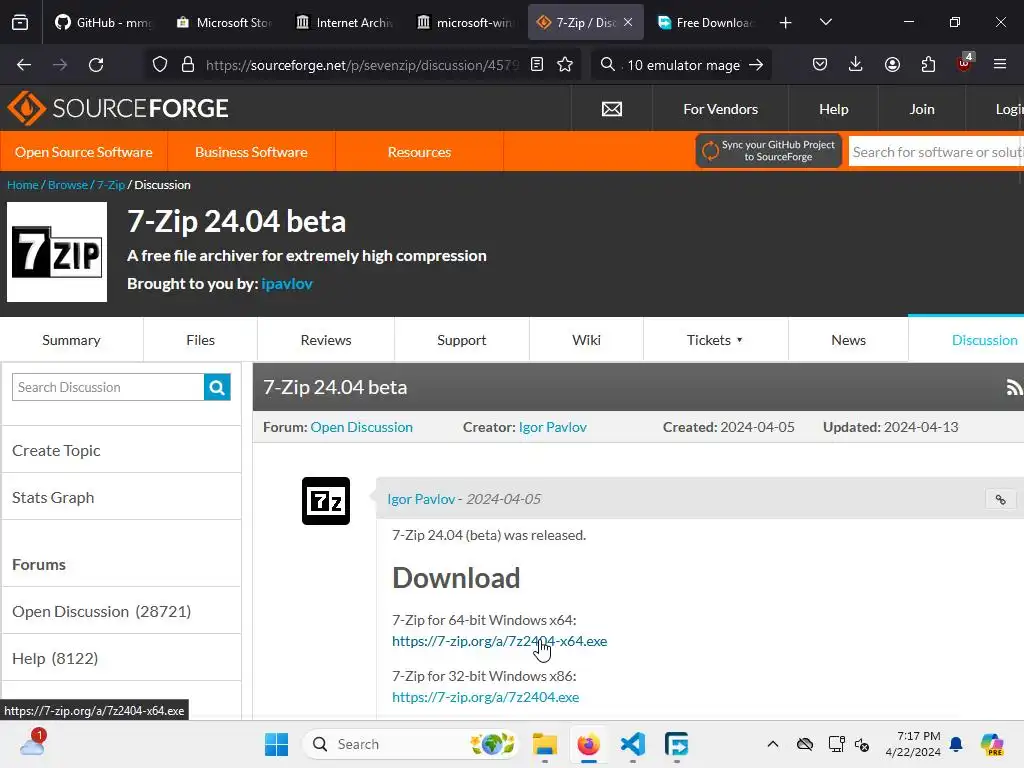Bookmark this page with the star
1024x768 pixels.
point(565,65)
